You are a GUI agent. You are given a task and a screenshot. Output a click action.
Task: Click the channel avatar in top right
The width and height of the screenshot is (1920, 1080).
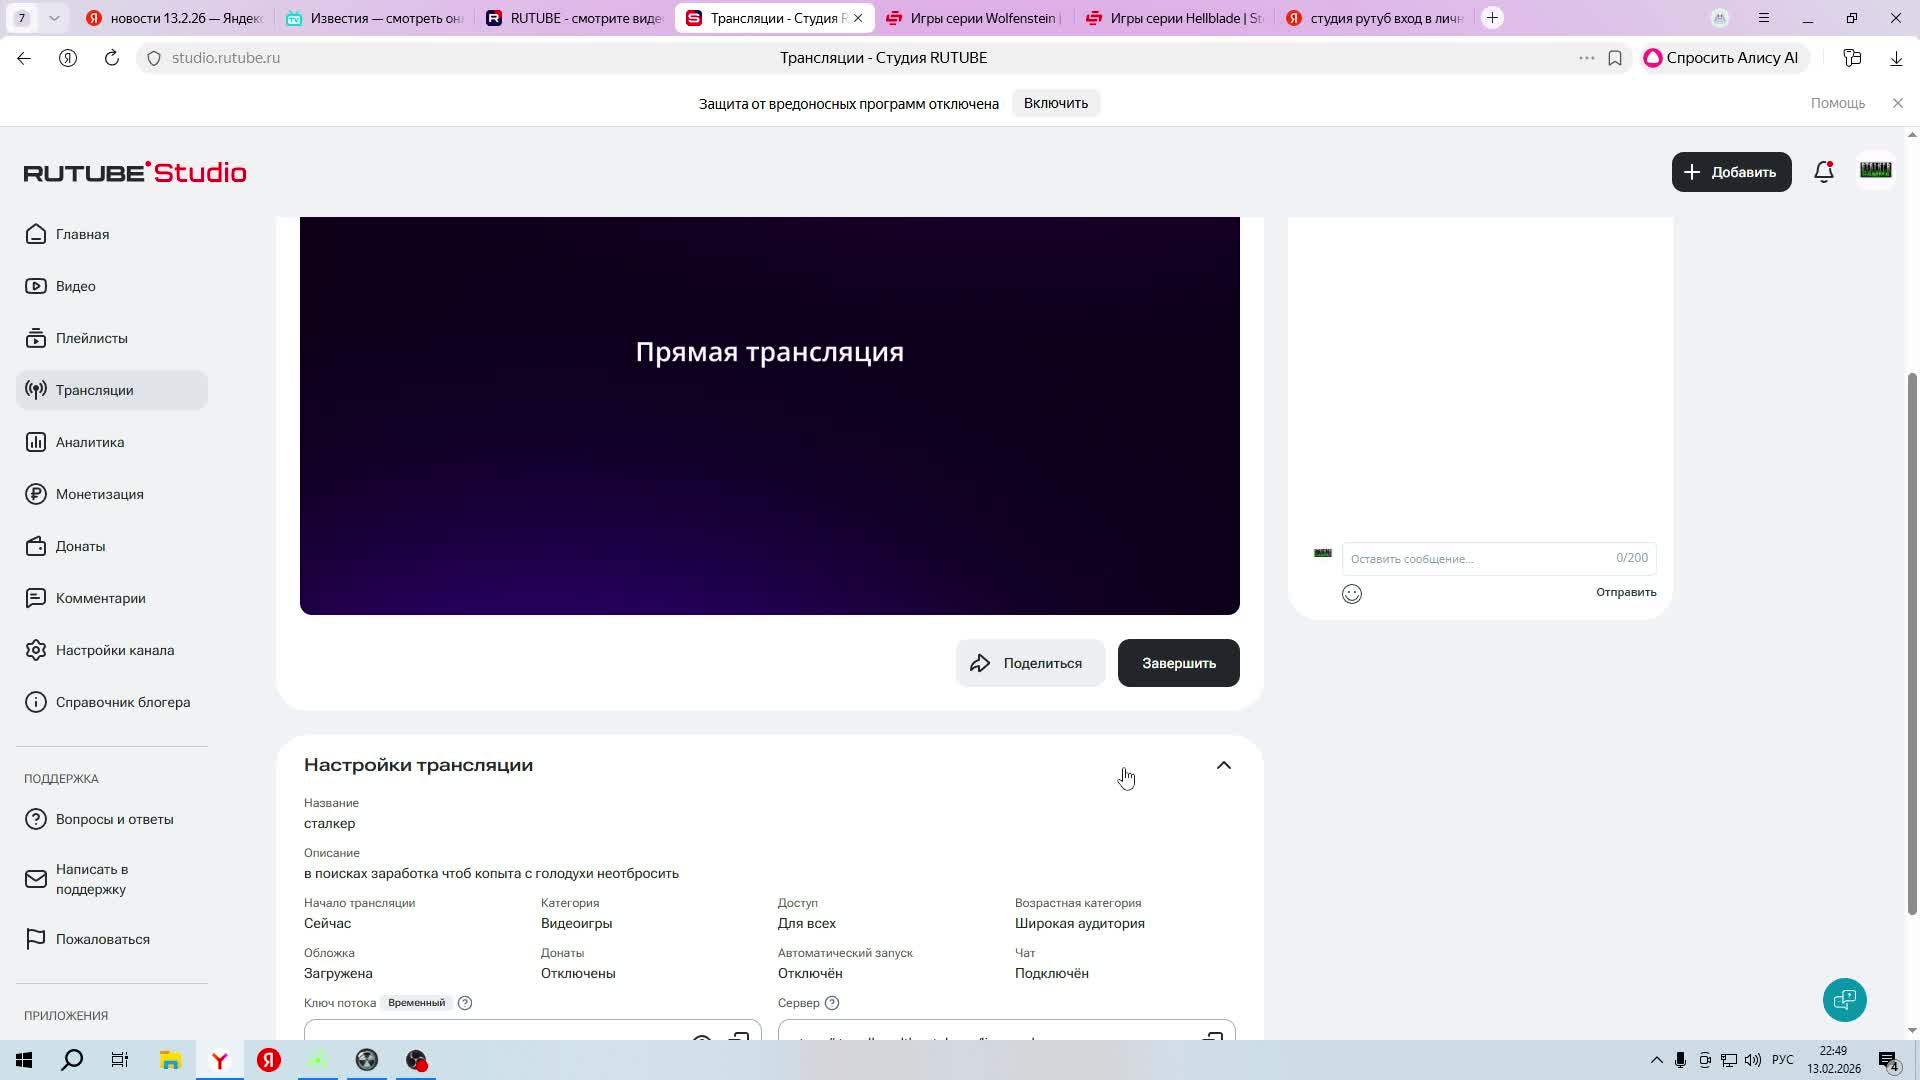(x=1875, y=171)
